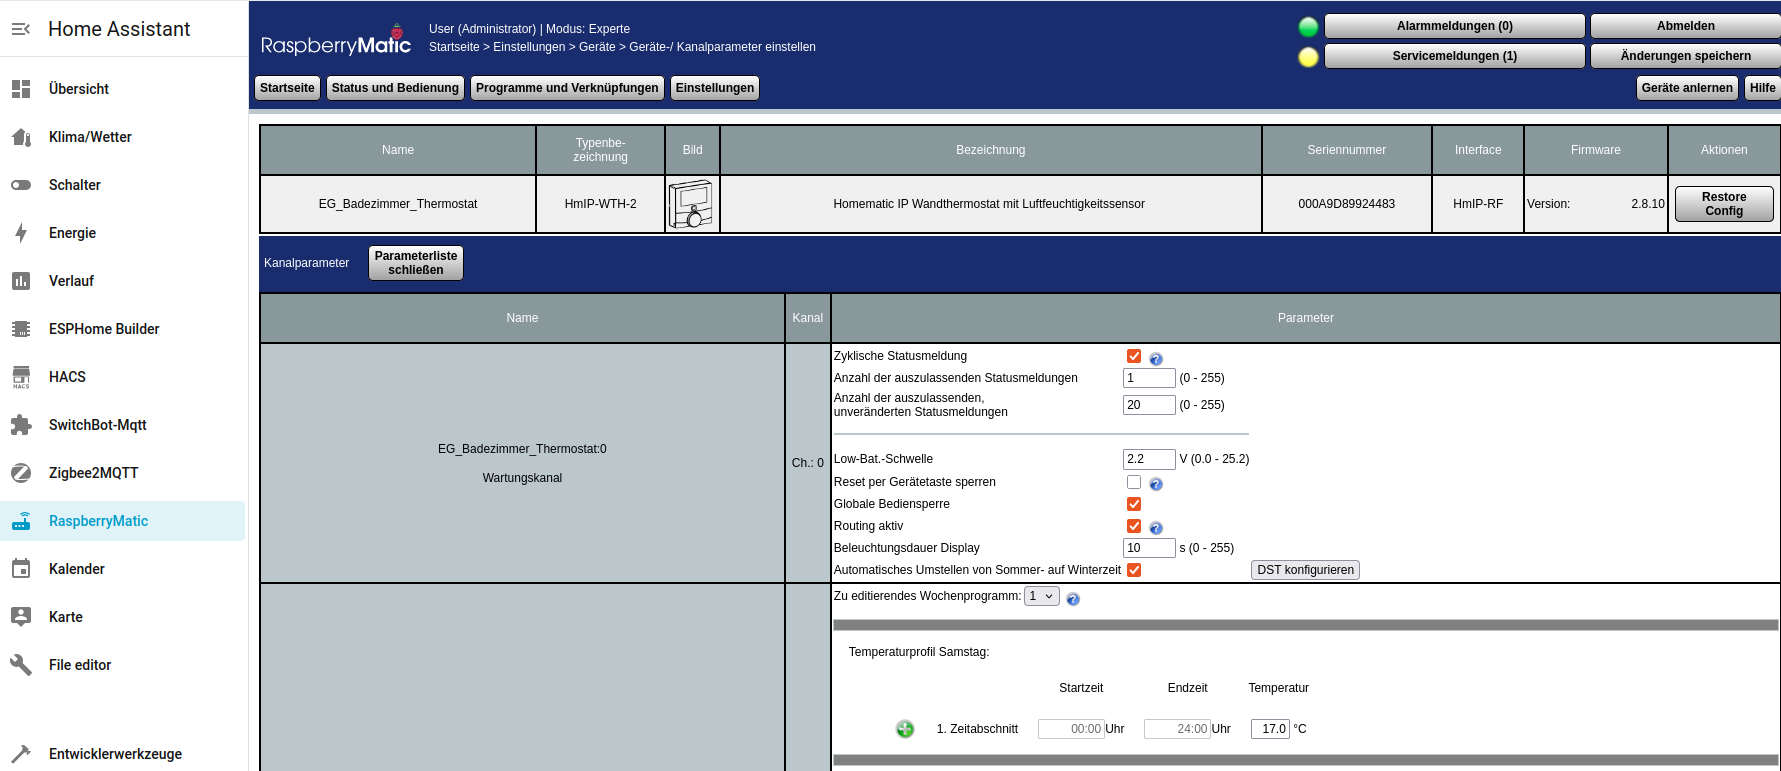Open the Einstellungen menu
The height and width of the screenshot is (771, 1781).
click(714, 88)
